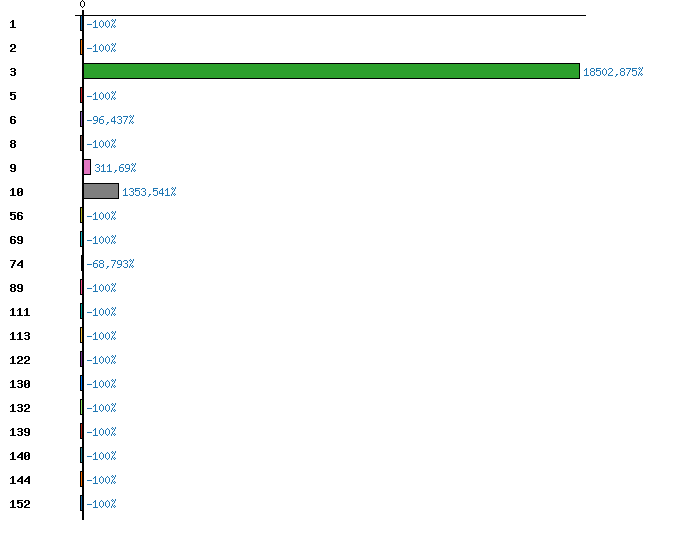Select the 1353,541% value label
The width and height of the screenshot is (700, 549).
[x=149, y=192]
